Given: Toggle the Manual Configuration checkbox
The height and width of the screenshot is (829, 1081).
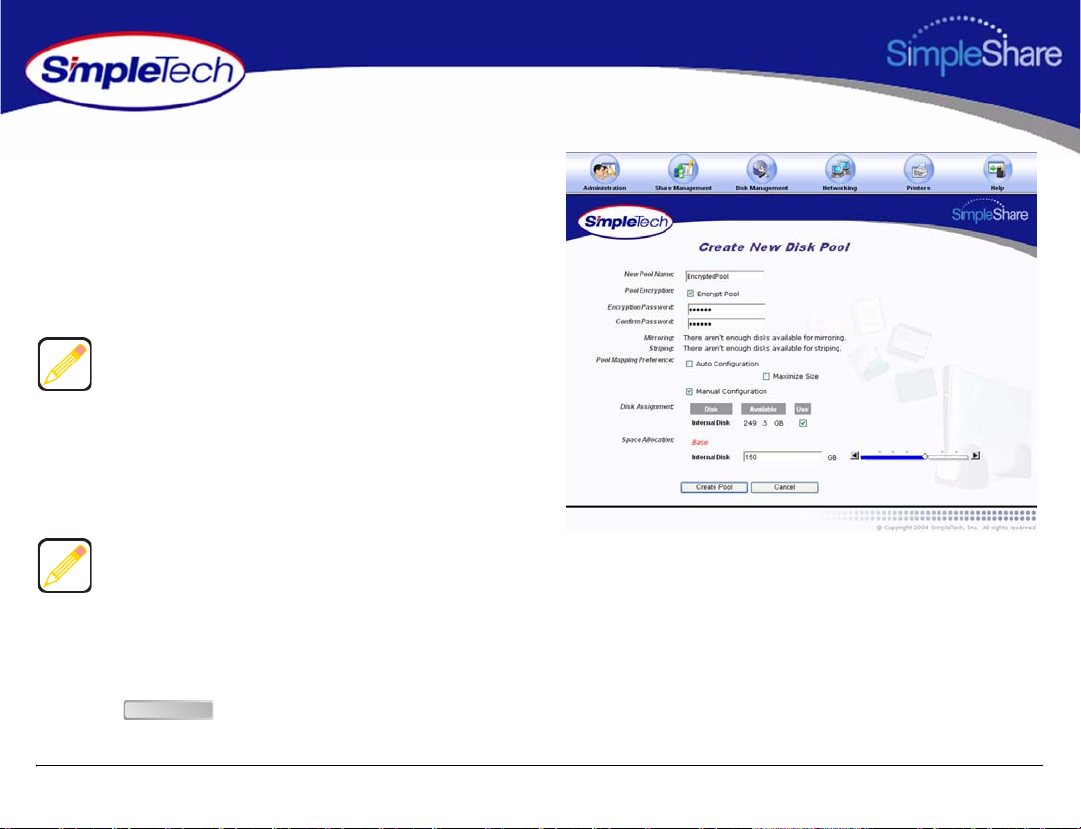Looking at the screenshot, I should pos(689,392).
